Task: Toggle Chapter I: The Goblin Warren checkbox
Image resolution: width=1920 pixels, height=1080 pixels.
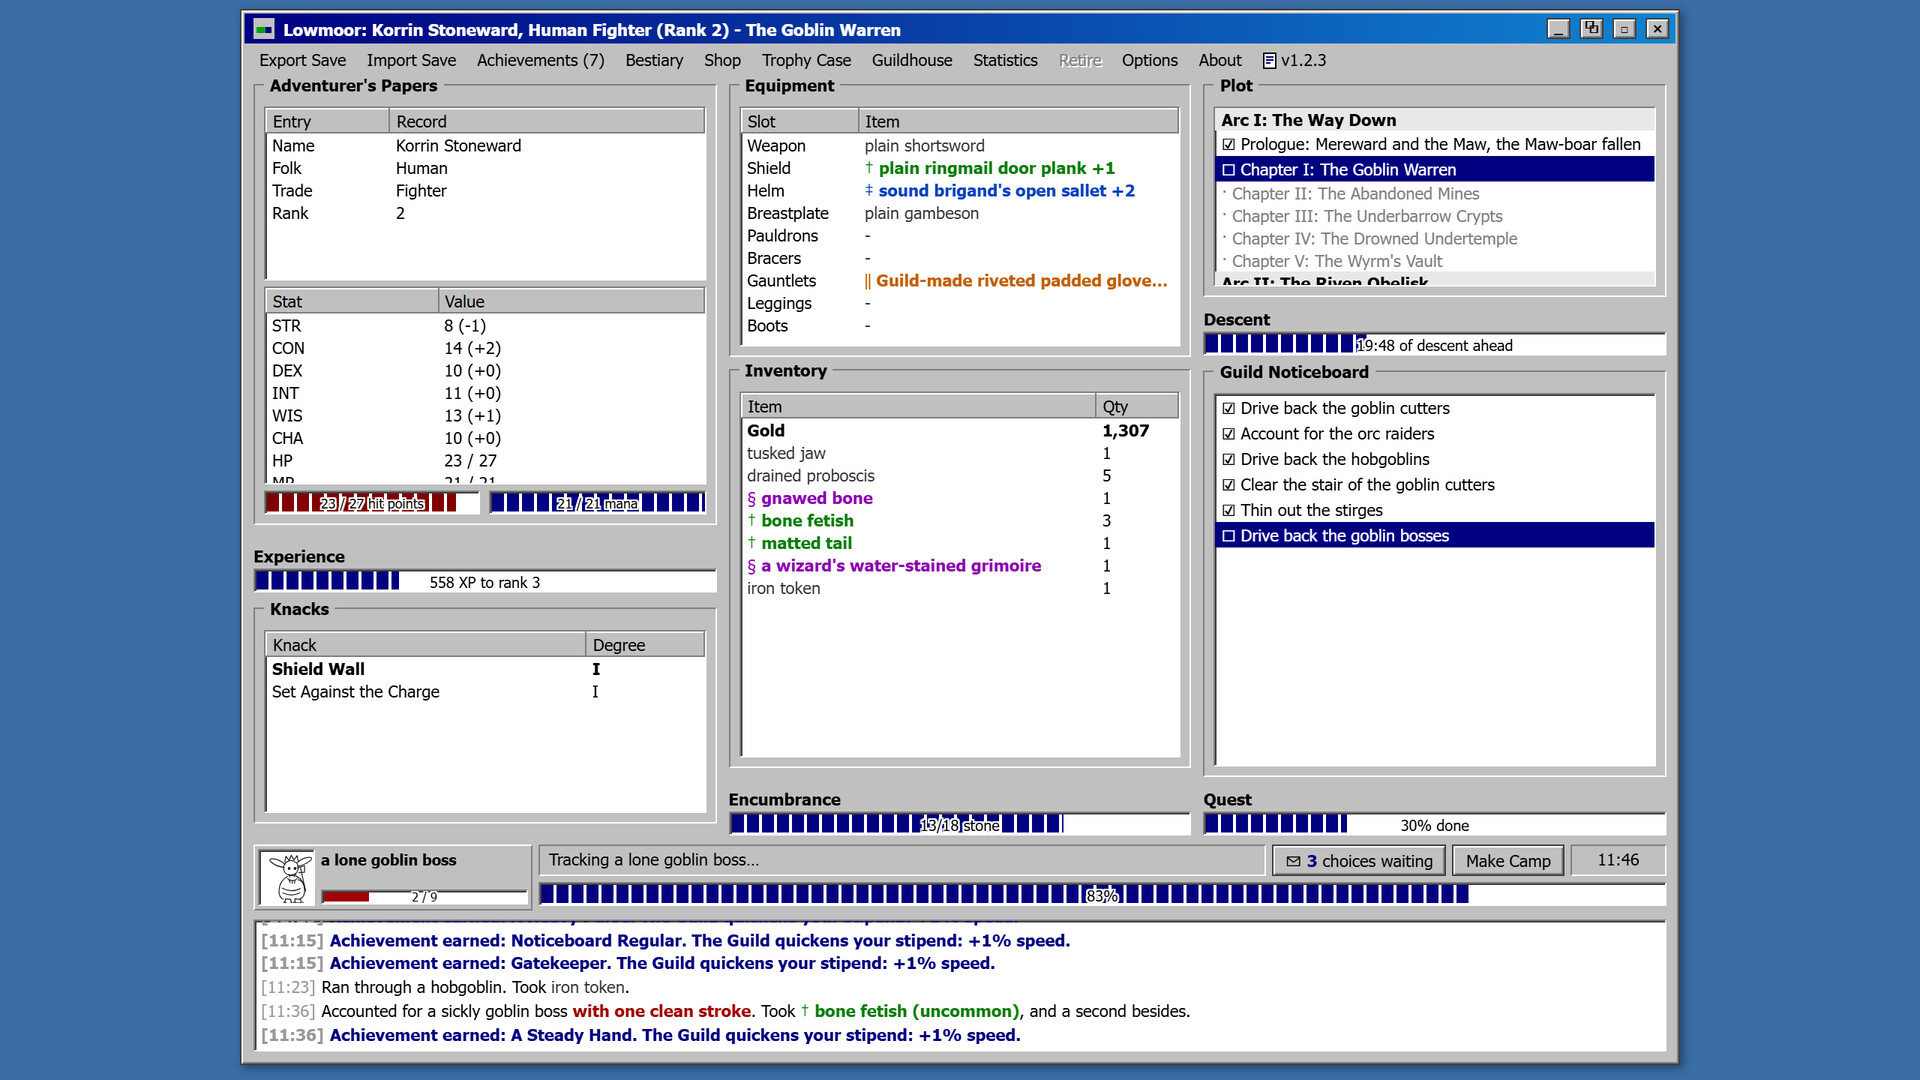Action: pyautogui.click(x=1228, y=170)
